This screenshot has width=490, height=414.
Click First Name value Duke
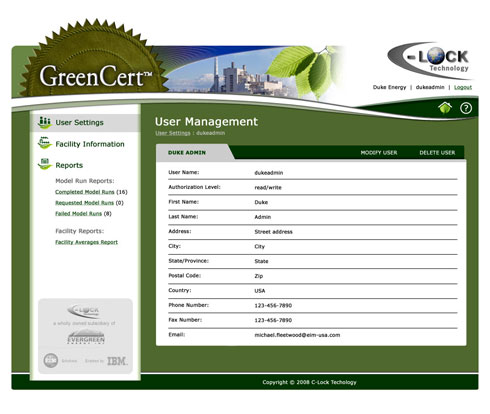click(x=261, y=202)
